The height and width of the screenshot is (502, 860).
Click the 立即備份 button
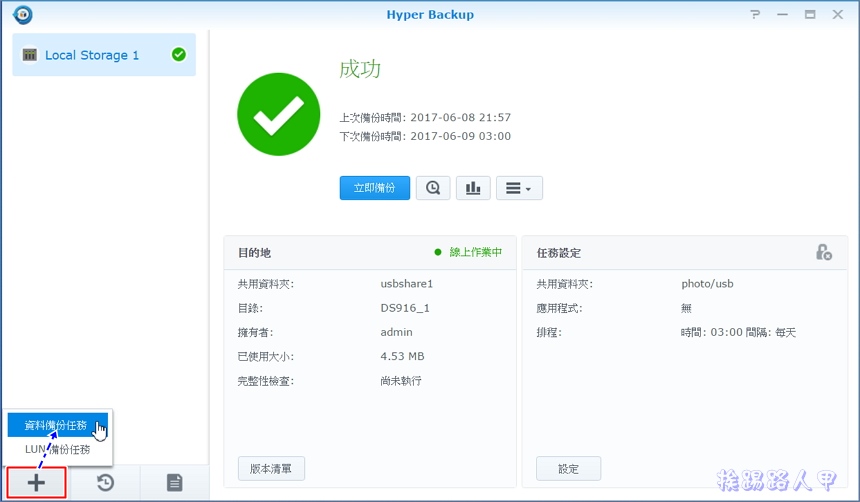pyautogui.click(x=375, y=188)
